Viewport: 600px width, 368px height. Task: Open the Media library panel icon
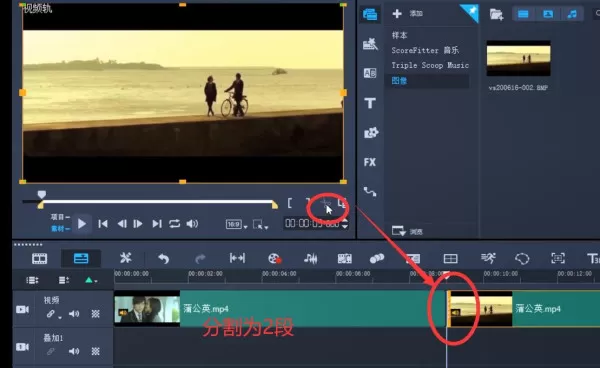tap(370, 14)
